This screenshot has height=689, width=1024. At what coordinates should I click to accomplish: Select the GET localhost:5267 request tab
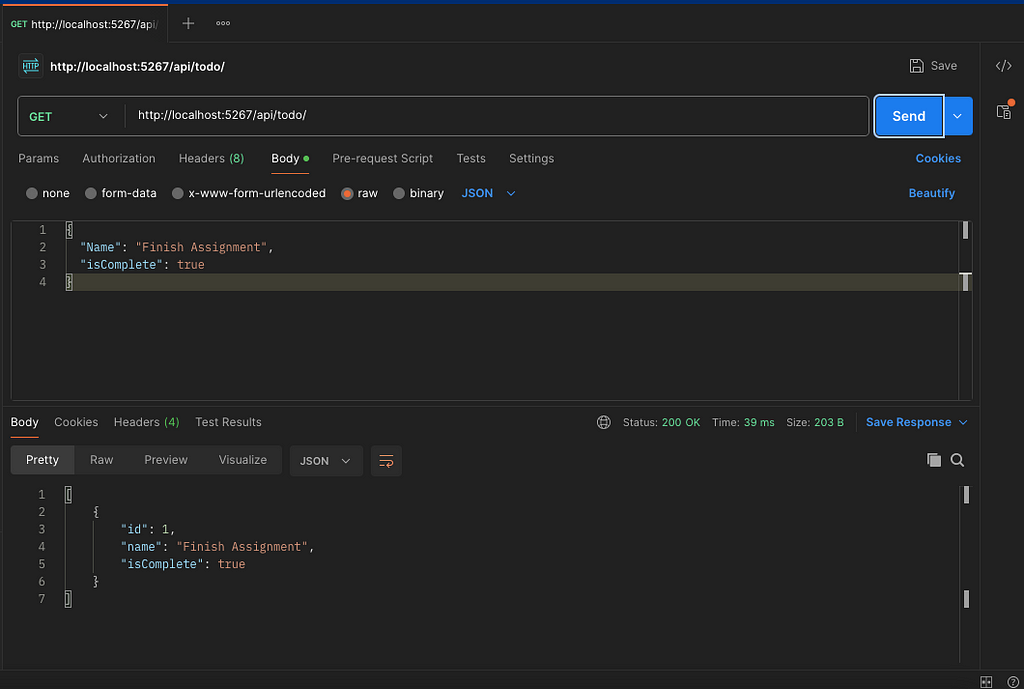(84, 24)
